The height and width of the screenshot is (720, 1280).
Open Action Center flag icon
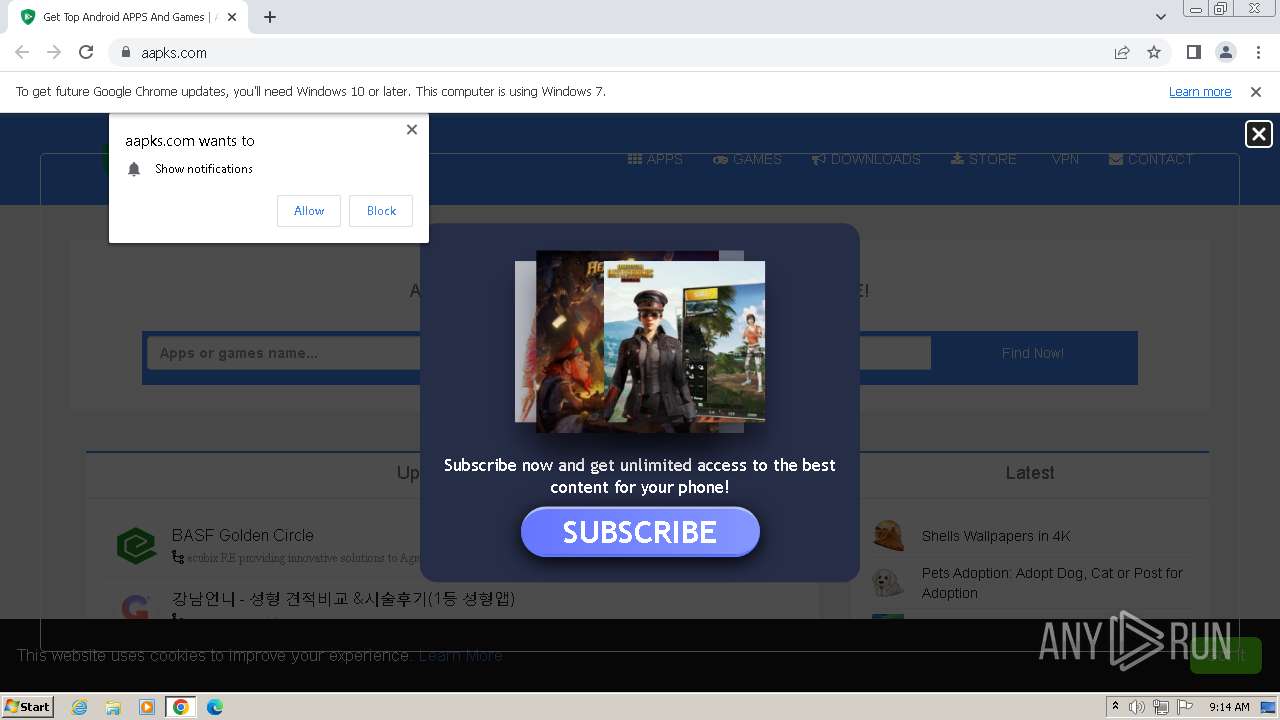(x=1185, y=707)
